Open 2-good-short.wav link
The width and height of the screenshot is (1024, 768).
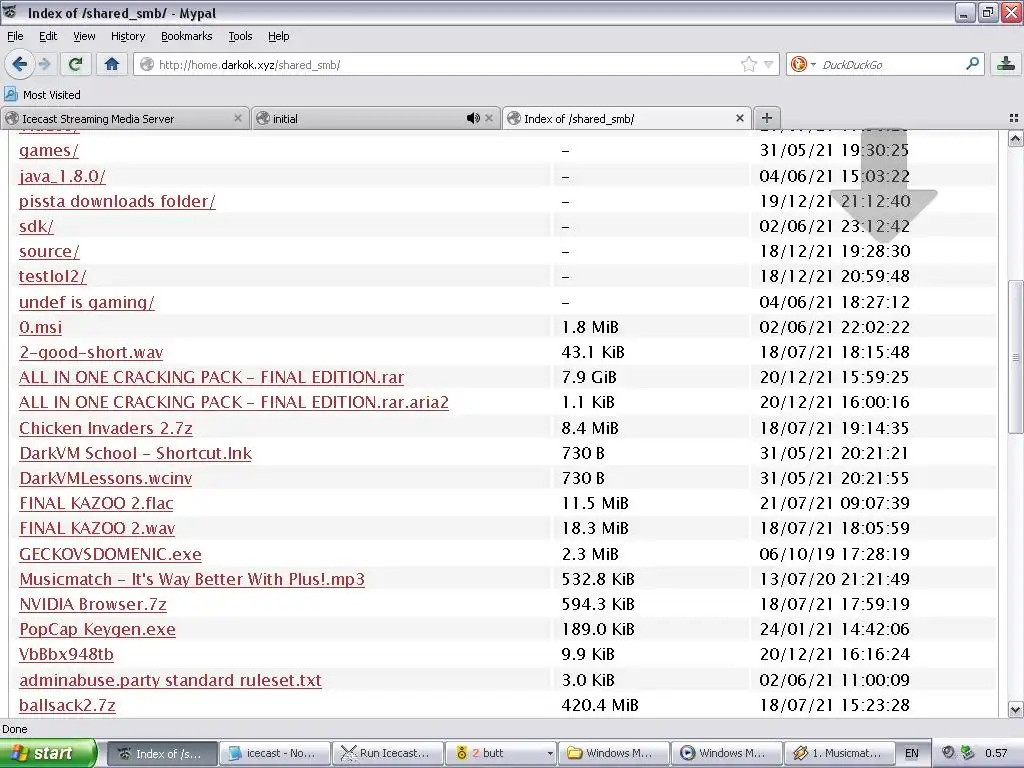click(91, 353)
